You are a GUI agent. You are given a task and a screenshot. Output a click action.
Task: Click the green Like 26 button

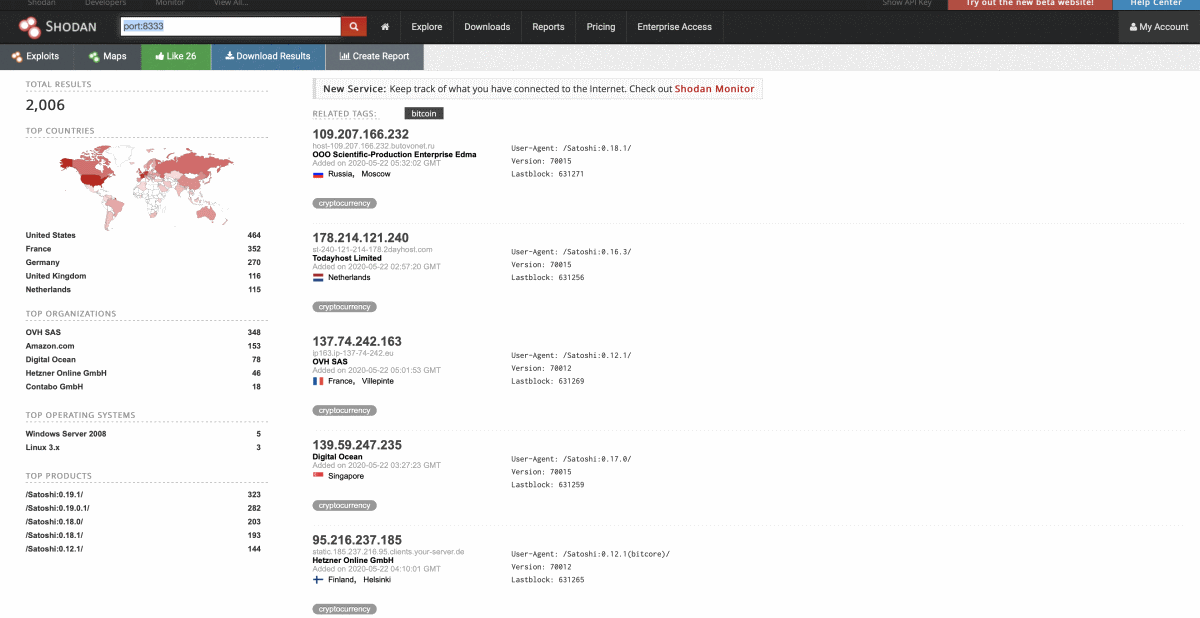click(x=176, y=56)
